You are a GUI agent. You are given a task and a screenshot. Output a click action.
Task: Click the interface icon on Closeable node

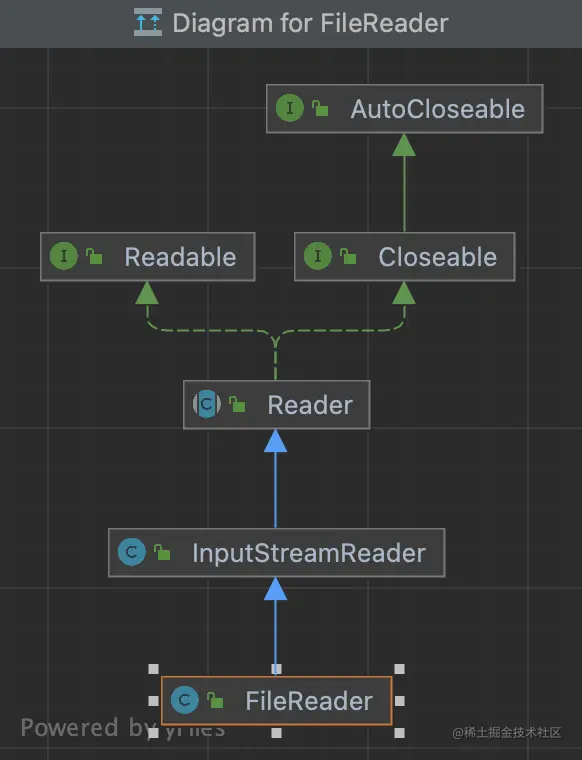tap(318, 255)
